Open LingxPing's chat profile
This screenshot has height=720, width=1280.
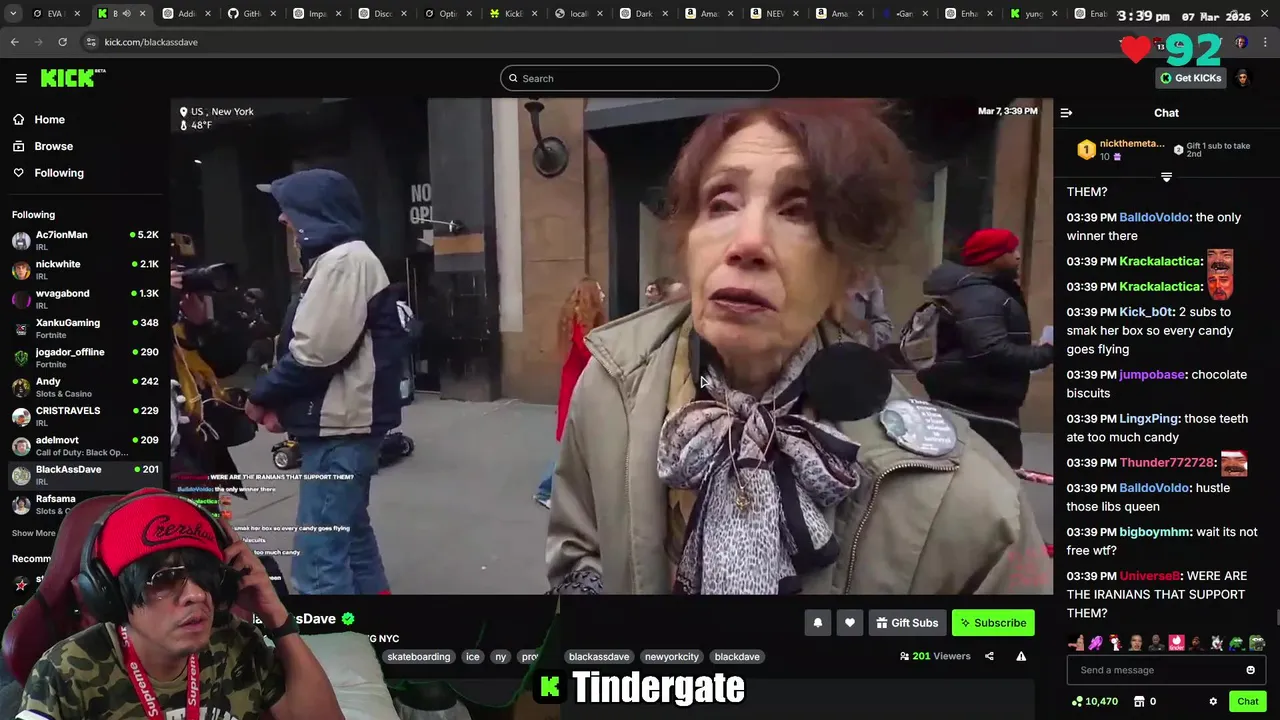1148,418
